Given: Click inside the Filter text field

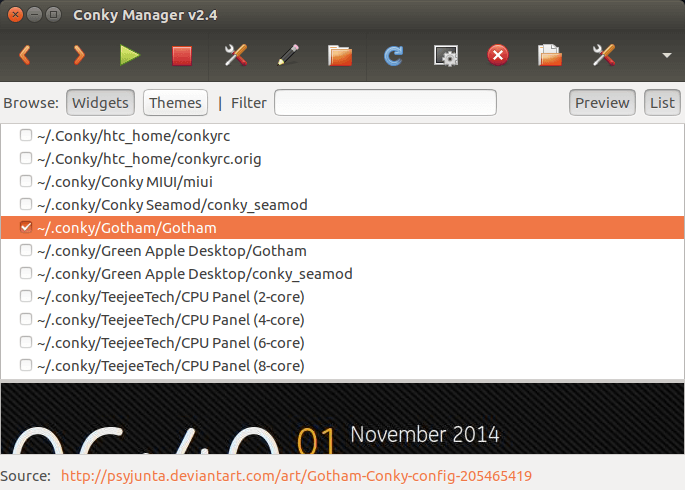Looking at the screenshot, I should [x=385, y=102].
